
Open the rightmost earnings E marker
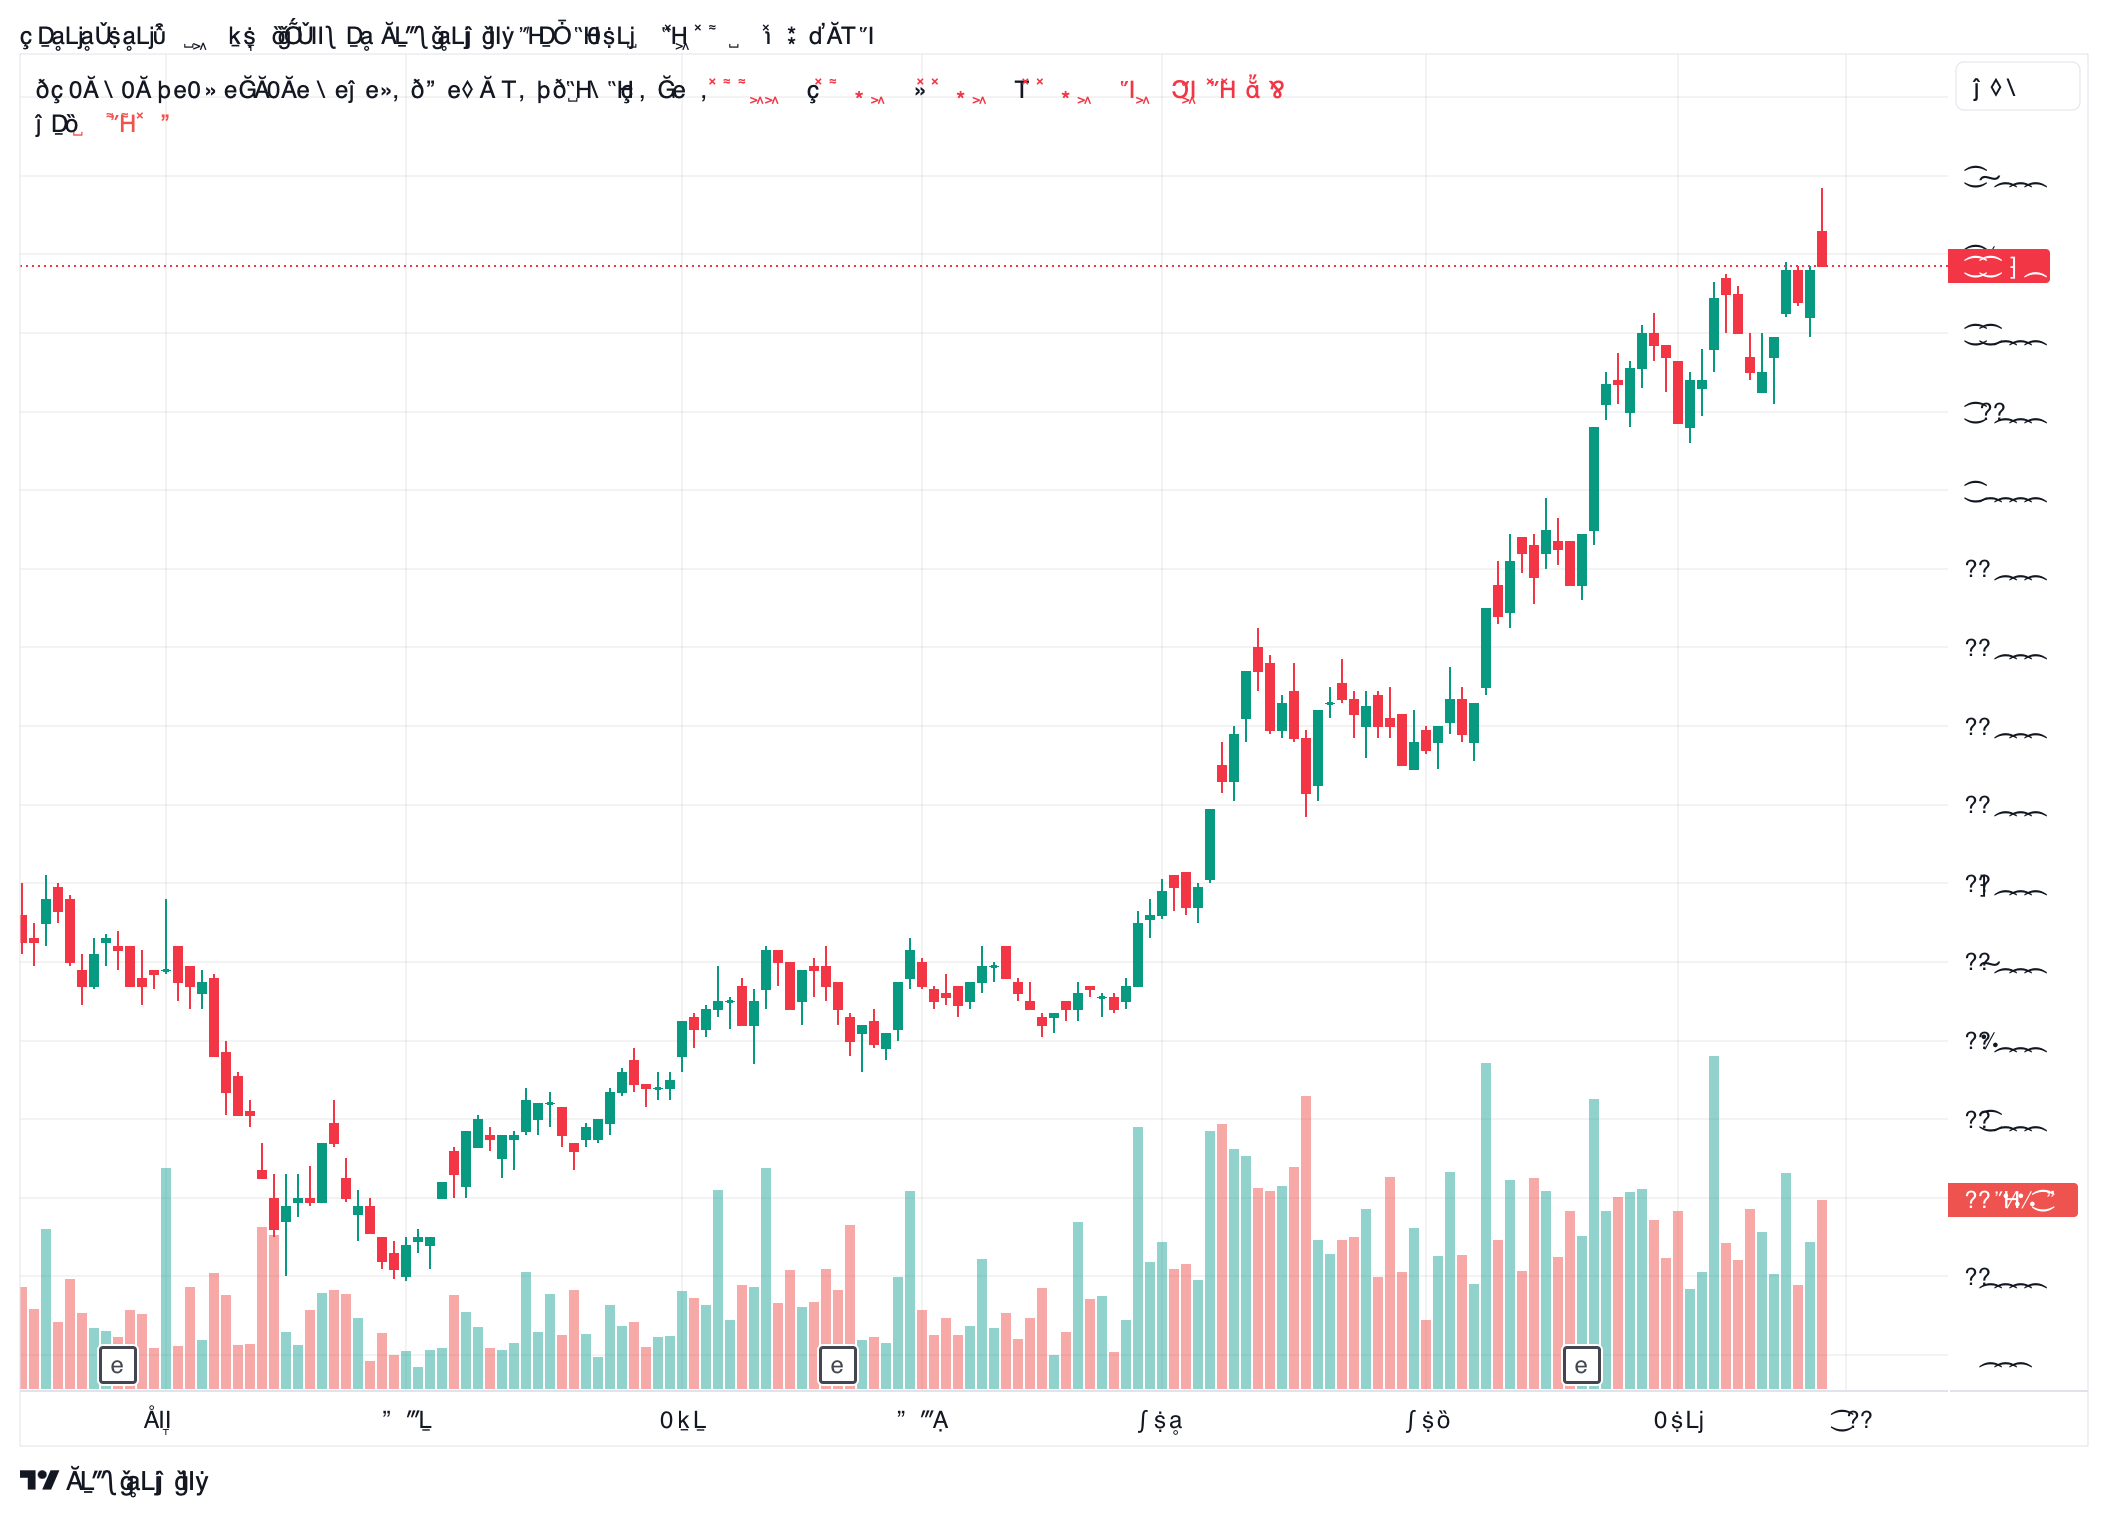tap(1581, 1365)
